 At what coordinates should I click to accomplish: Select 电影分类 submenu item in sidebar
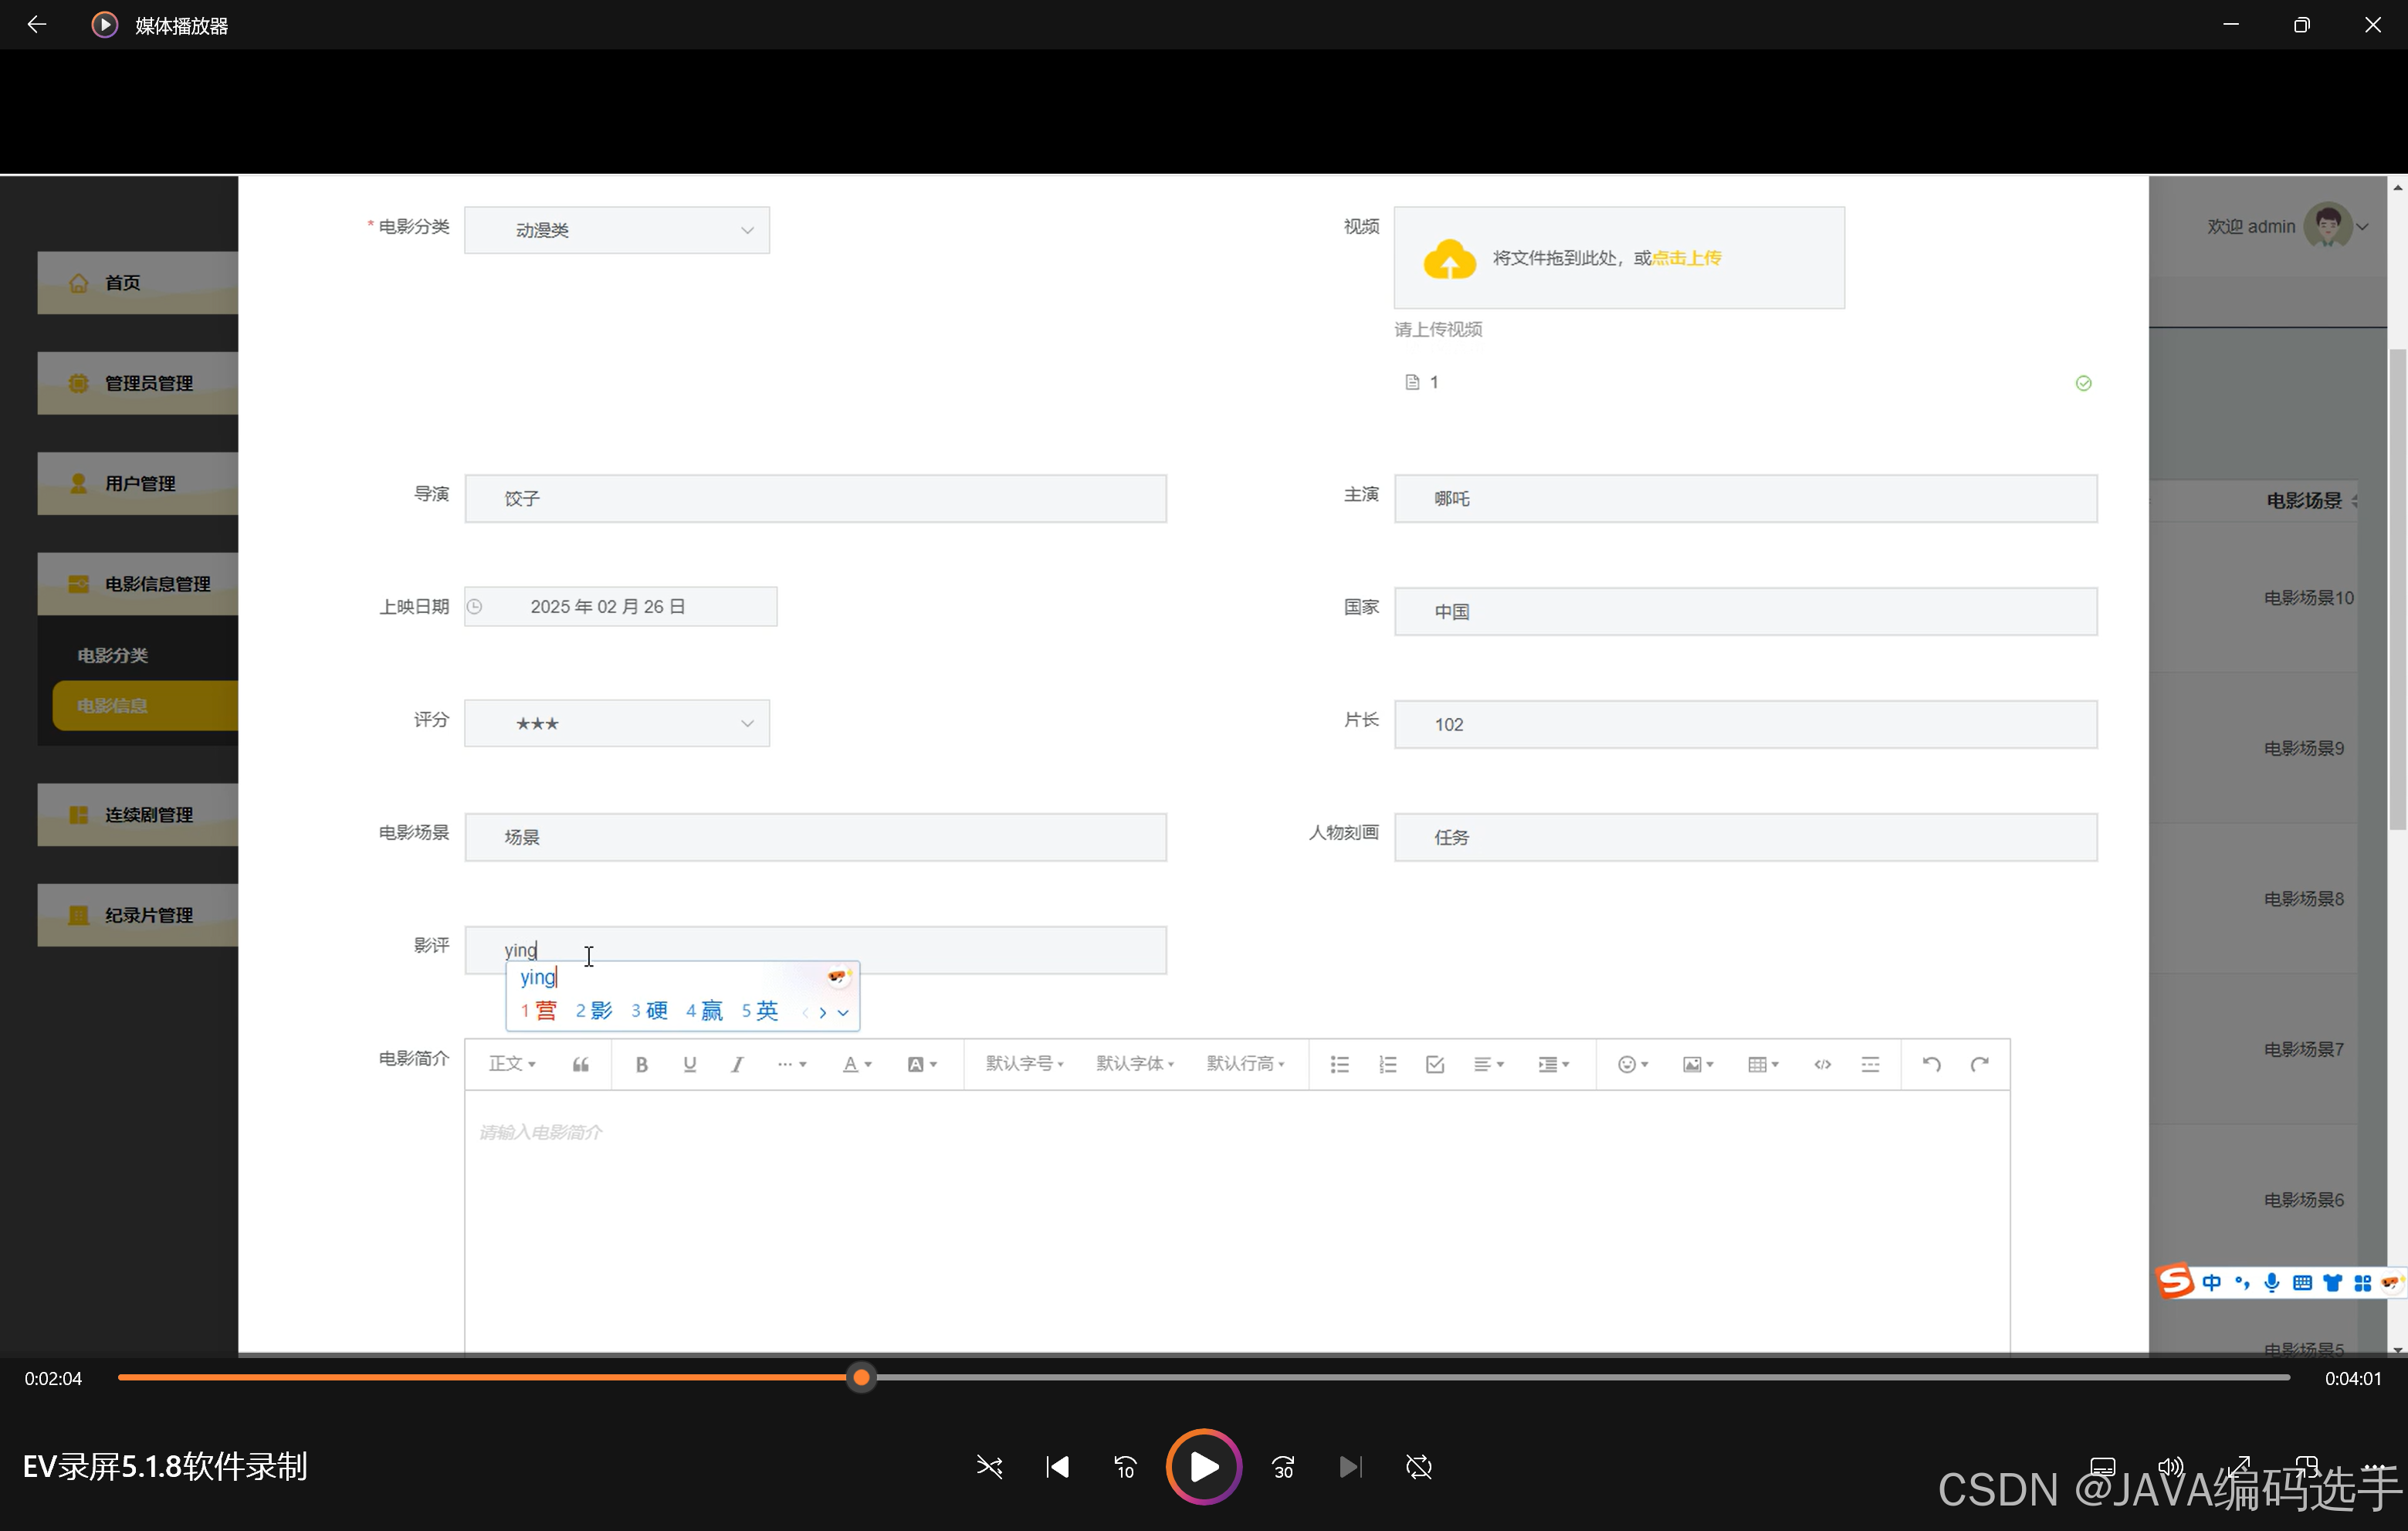coord(113,655)
